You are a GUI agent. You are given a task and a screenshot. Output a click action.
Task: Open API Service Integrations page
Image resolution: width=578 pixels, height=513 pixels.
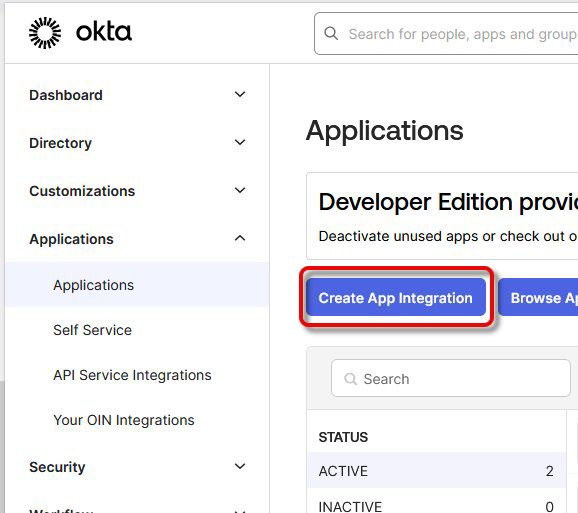click(x=132, y=375)
